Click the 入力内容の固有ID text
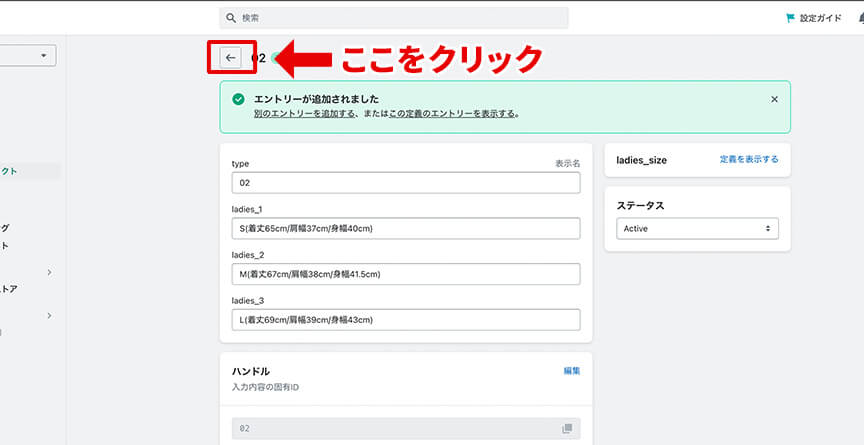This screenshot has width=864, height=445. 266,388
